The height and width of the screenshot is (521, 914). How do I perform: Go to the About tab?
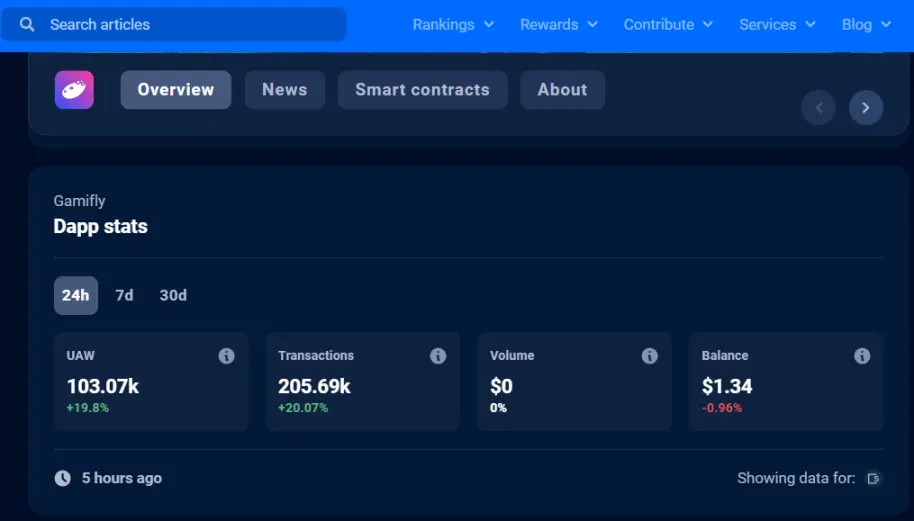tap(563, 90)
